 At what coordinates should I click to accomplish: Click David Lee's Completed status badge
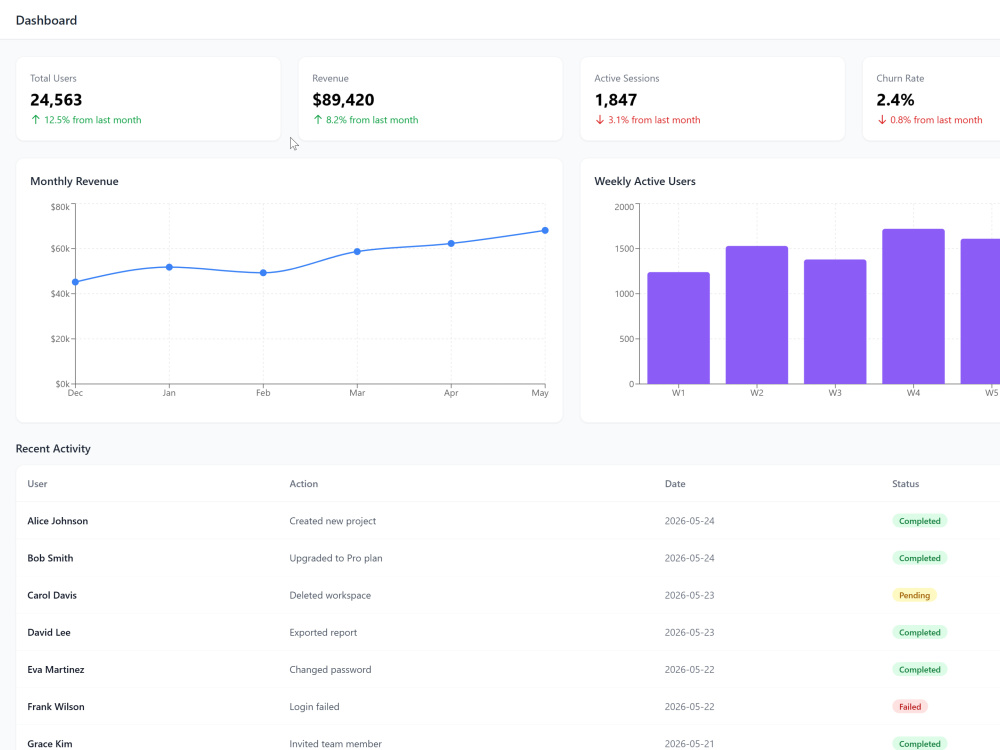coord(920,633)
